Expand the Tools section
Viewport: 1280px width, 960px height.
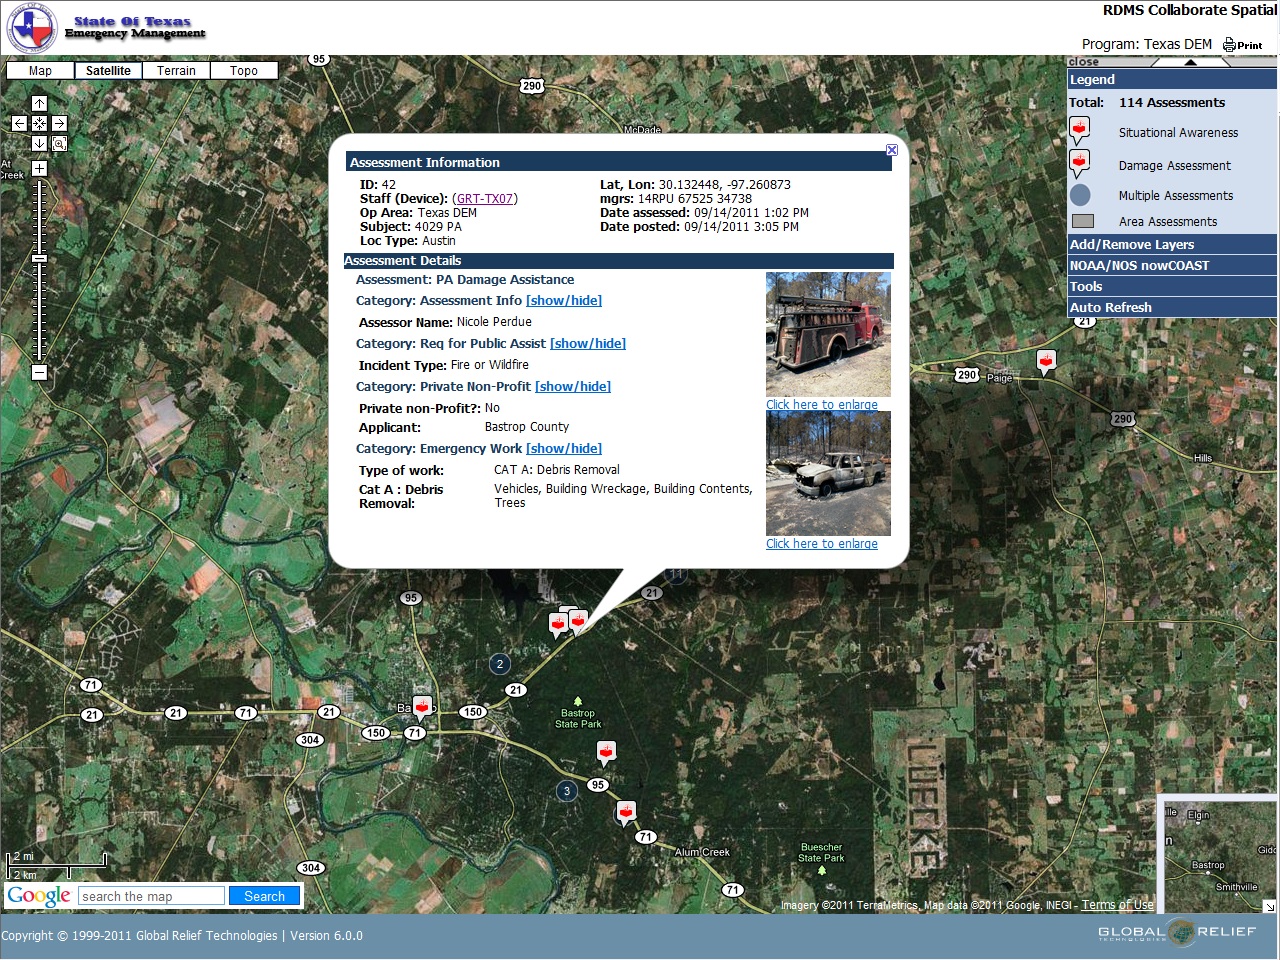click(1172, 287)
